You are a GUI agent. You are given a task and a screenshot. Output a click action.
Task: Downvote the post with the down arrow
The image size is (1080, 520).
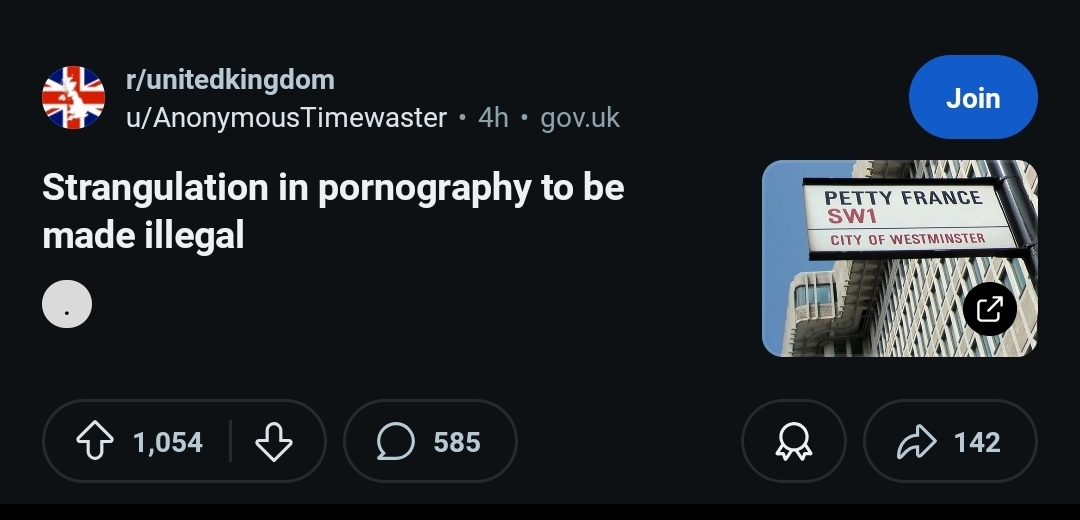click(274, 441)
